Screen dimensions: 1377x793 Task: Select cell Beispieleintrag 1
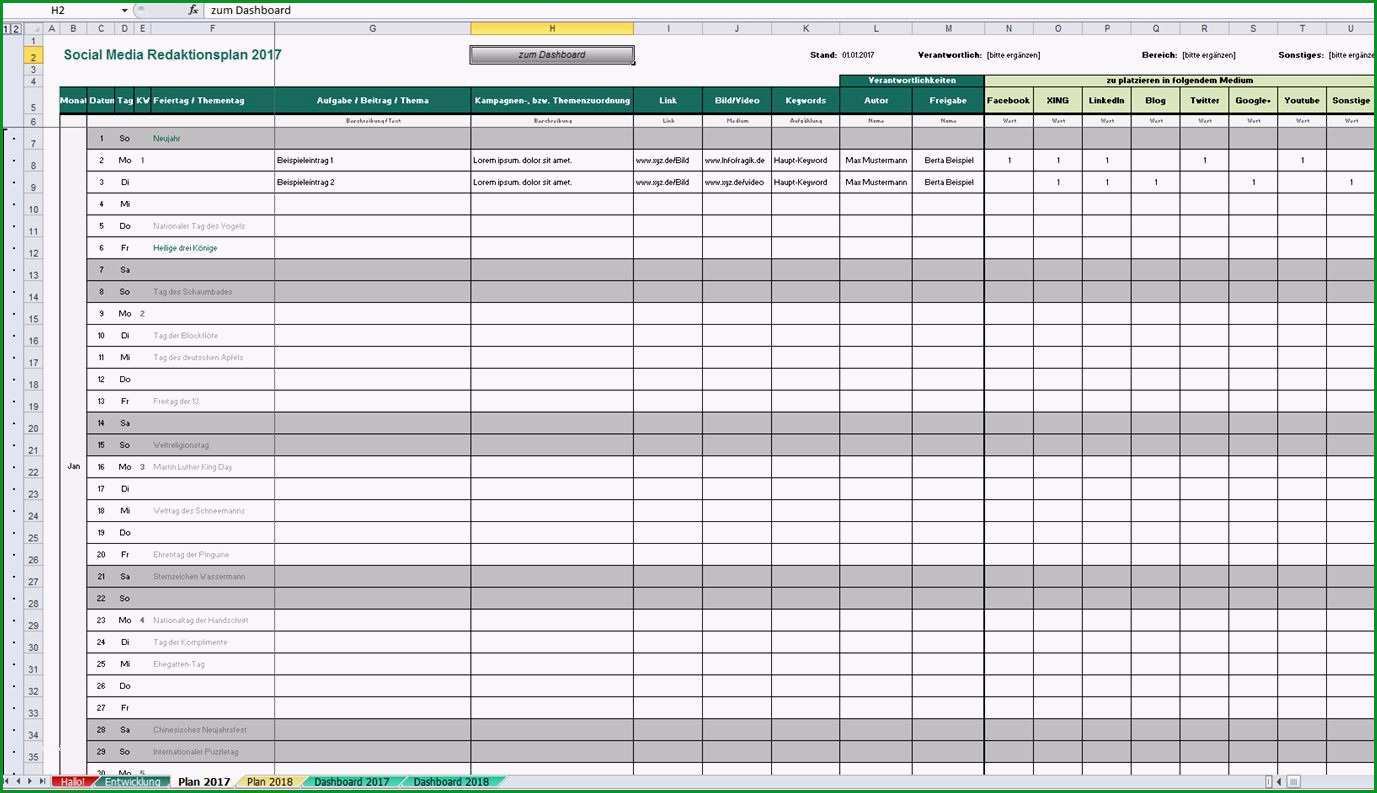(372, 160)
